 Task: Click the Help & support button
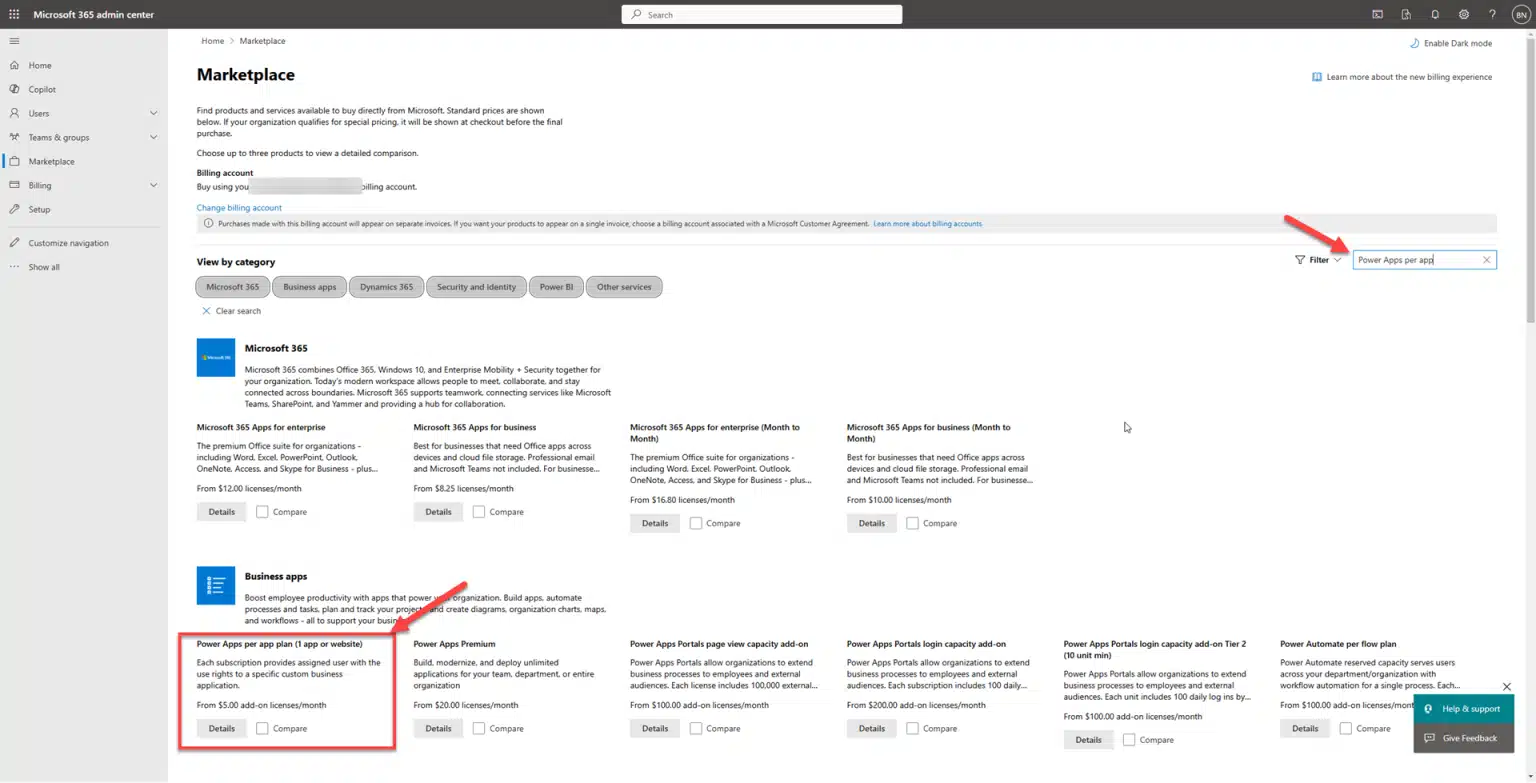[x=1463, y=709]
